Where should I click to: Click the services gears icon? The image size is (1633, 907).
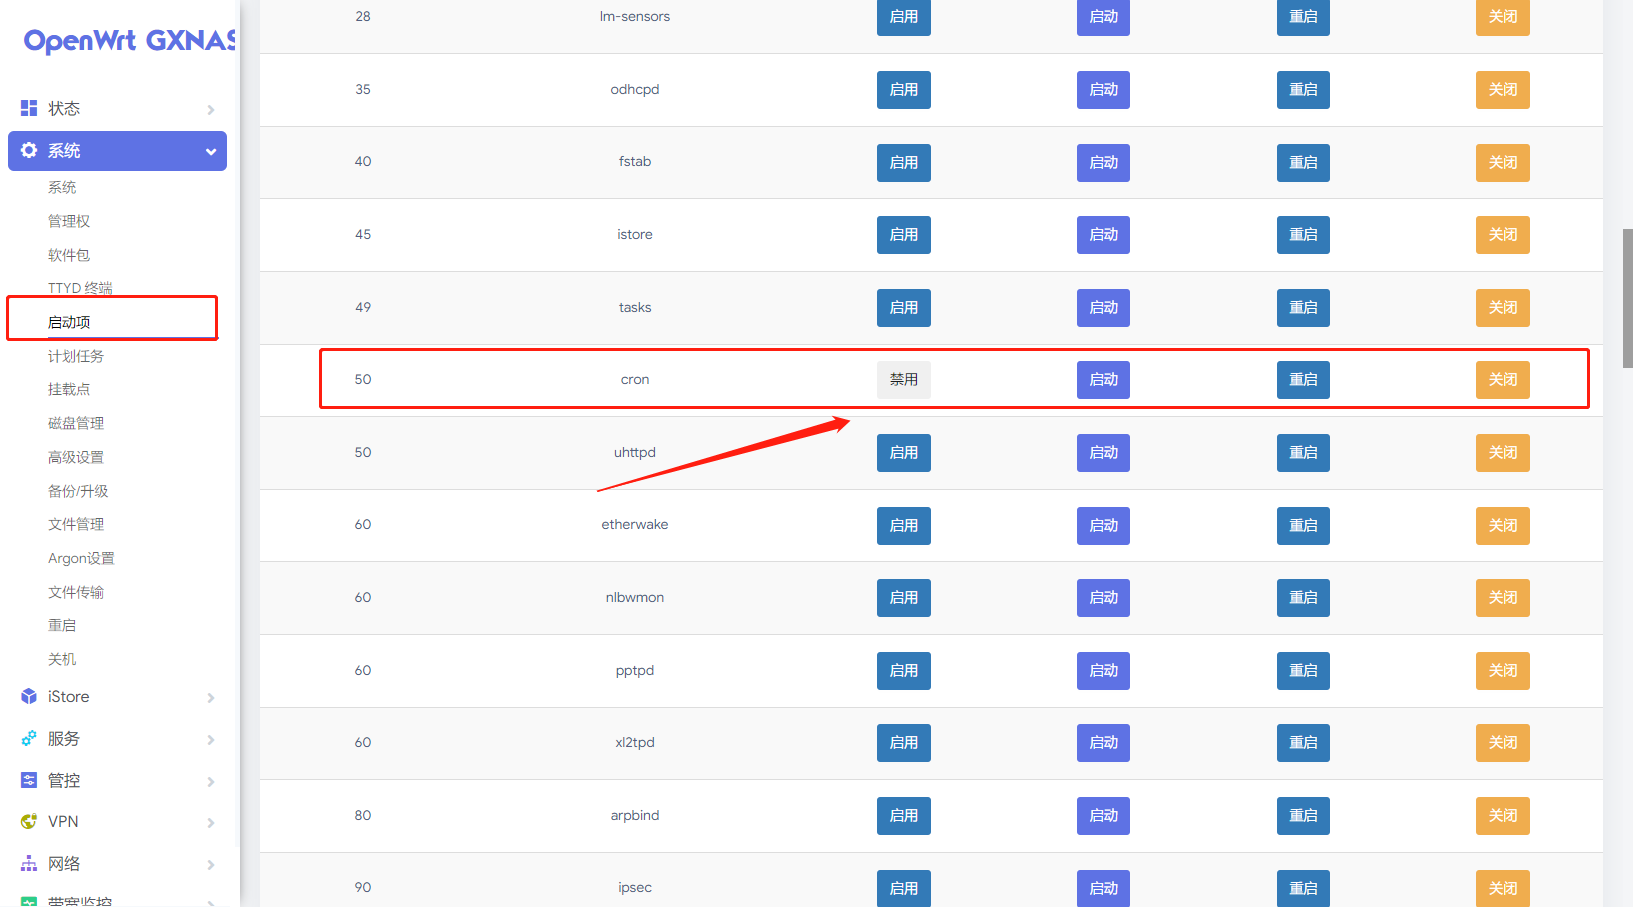[x=29, y=739]
